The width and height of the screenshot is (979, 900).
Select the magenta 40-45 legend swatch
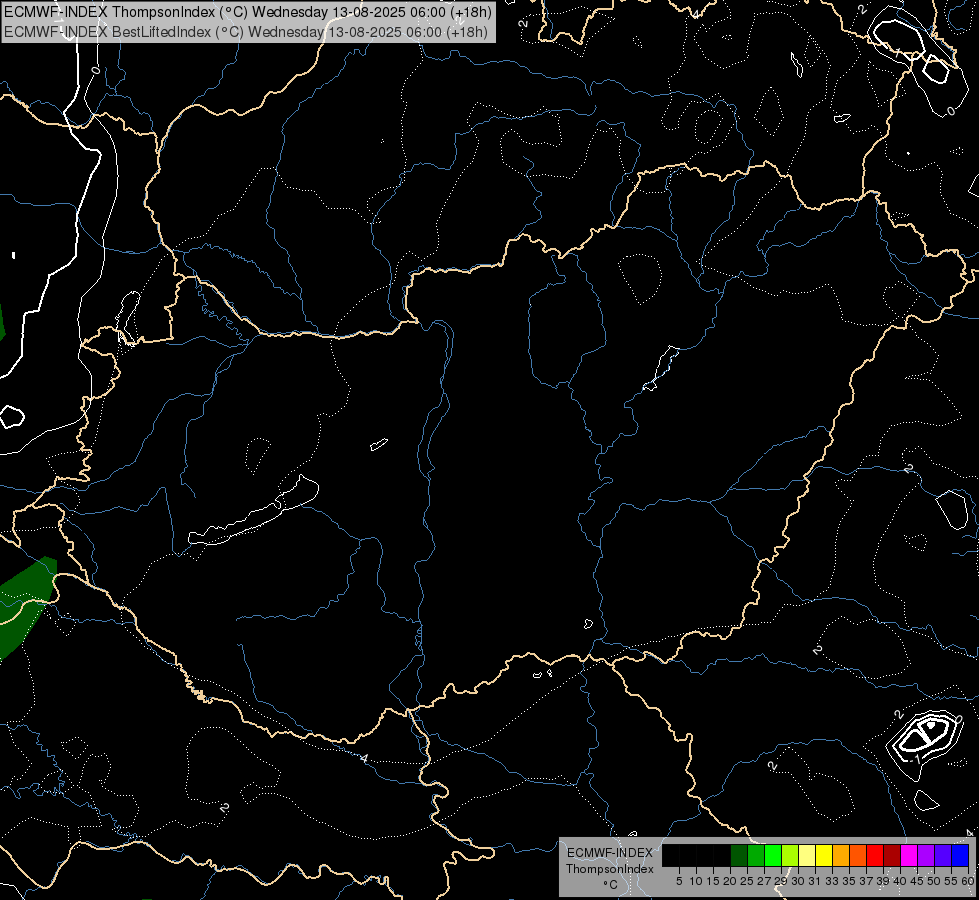coord(909,856)
